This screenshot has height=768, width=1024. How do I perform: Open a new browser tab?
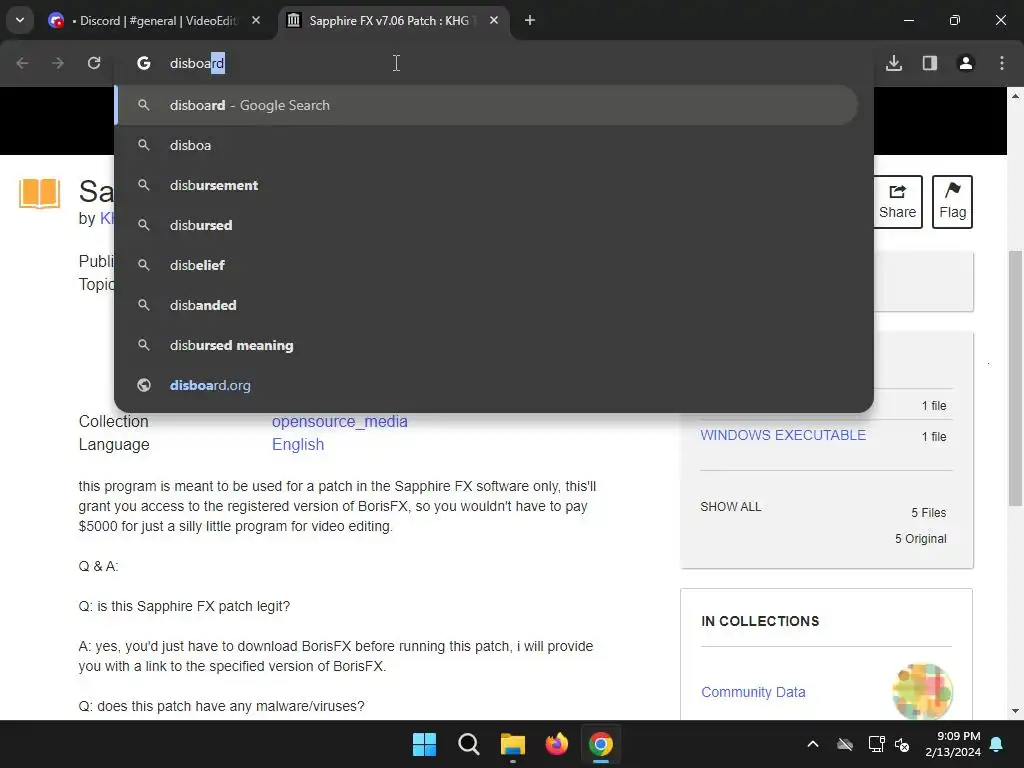[530, 20]
